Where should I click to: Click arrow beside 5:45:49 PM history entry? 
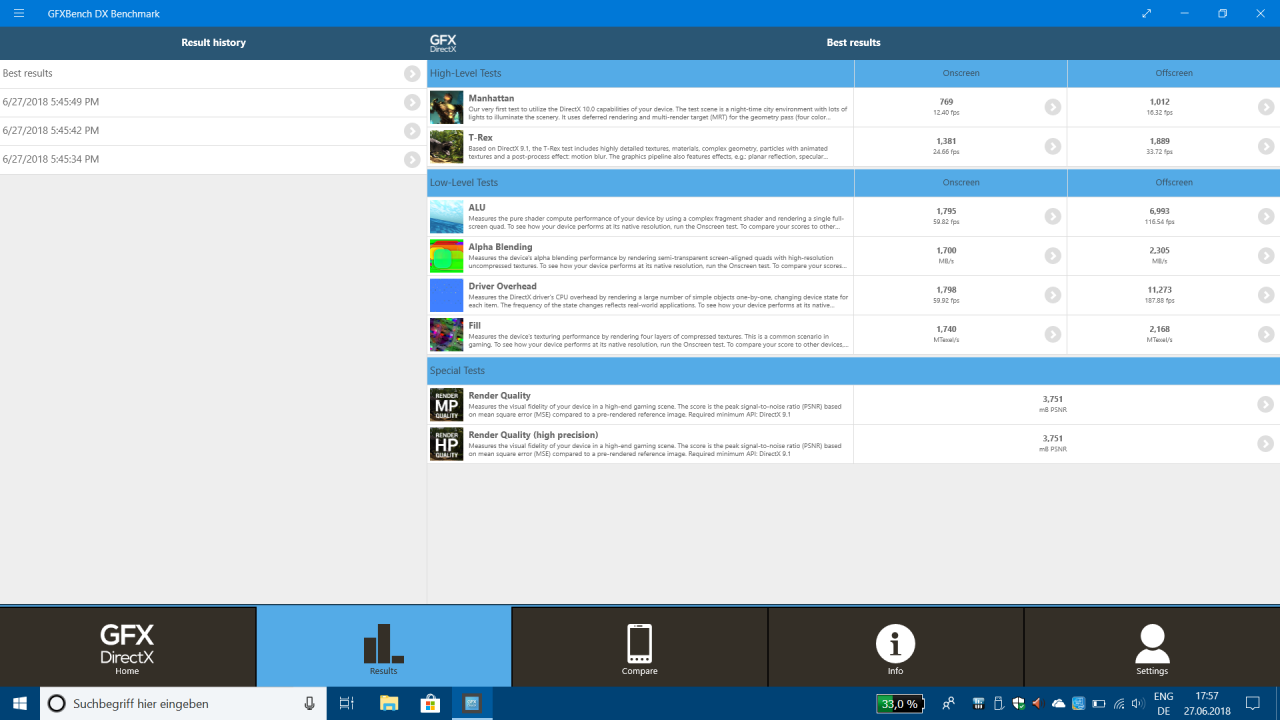tap(412, 102)
